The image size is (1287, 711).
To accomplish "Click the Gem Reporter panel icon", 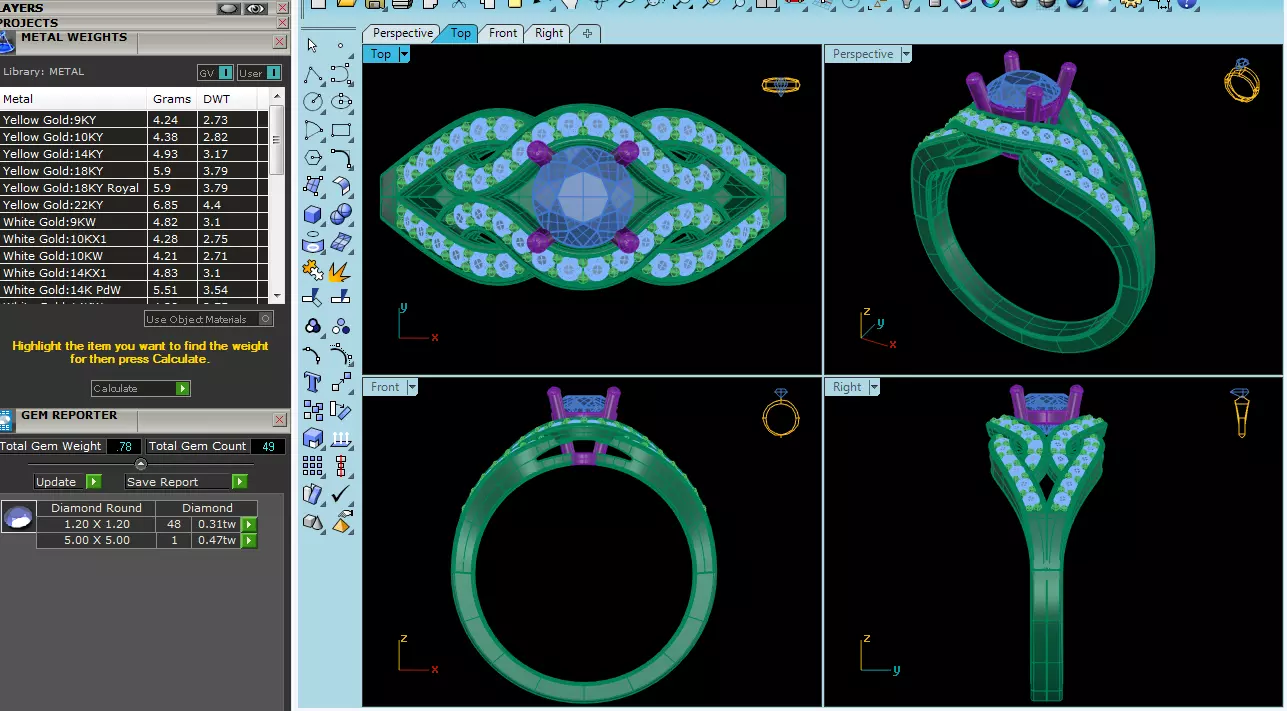I will pos(7,420).
